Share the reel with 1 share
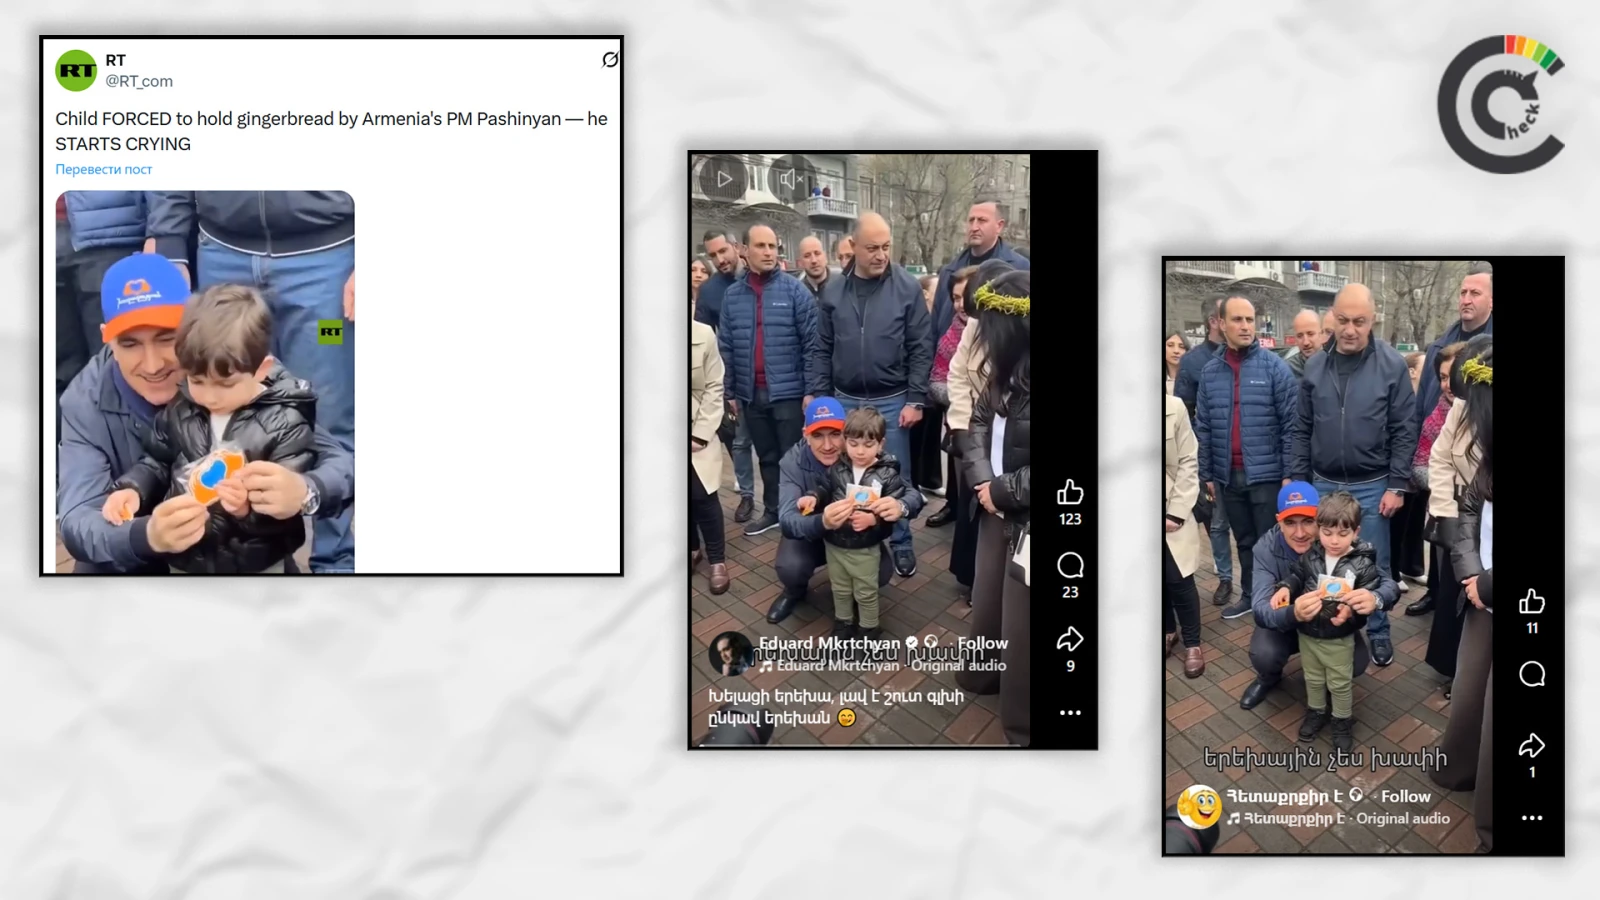 (1532, 746)
